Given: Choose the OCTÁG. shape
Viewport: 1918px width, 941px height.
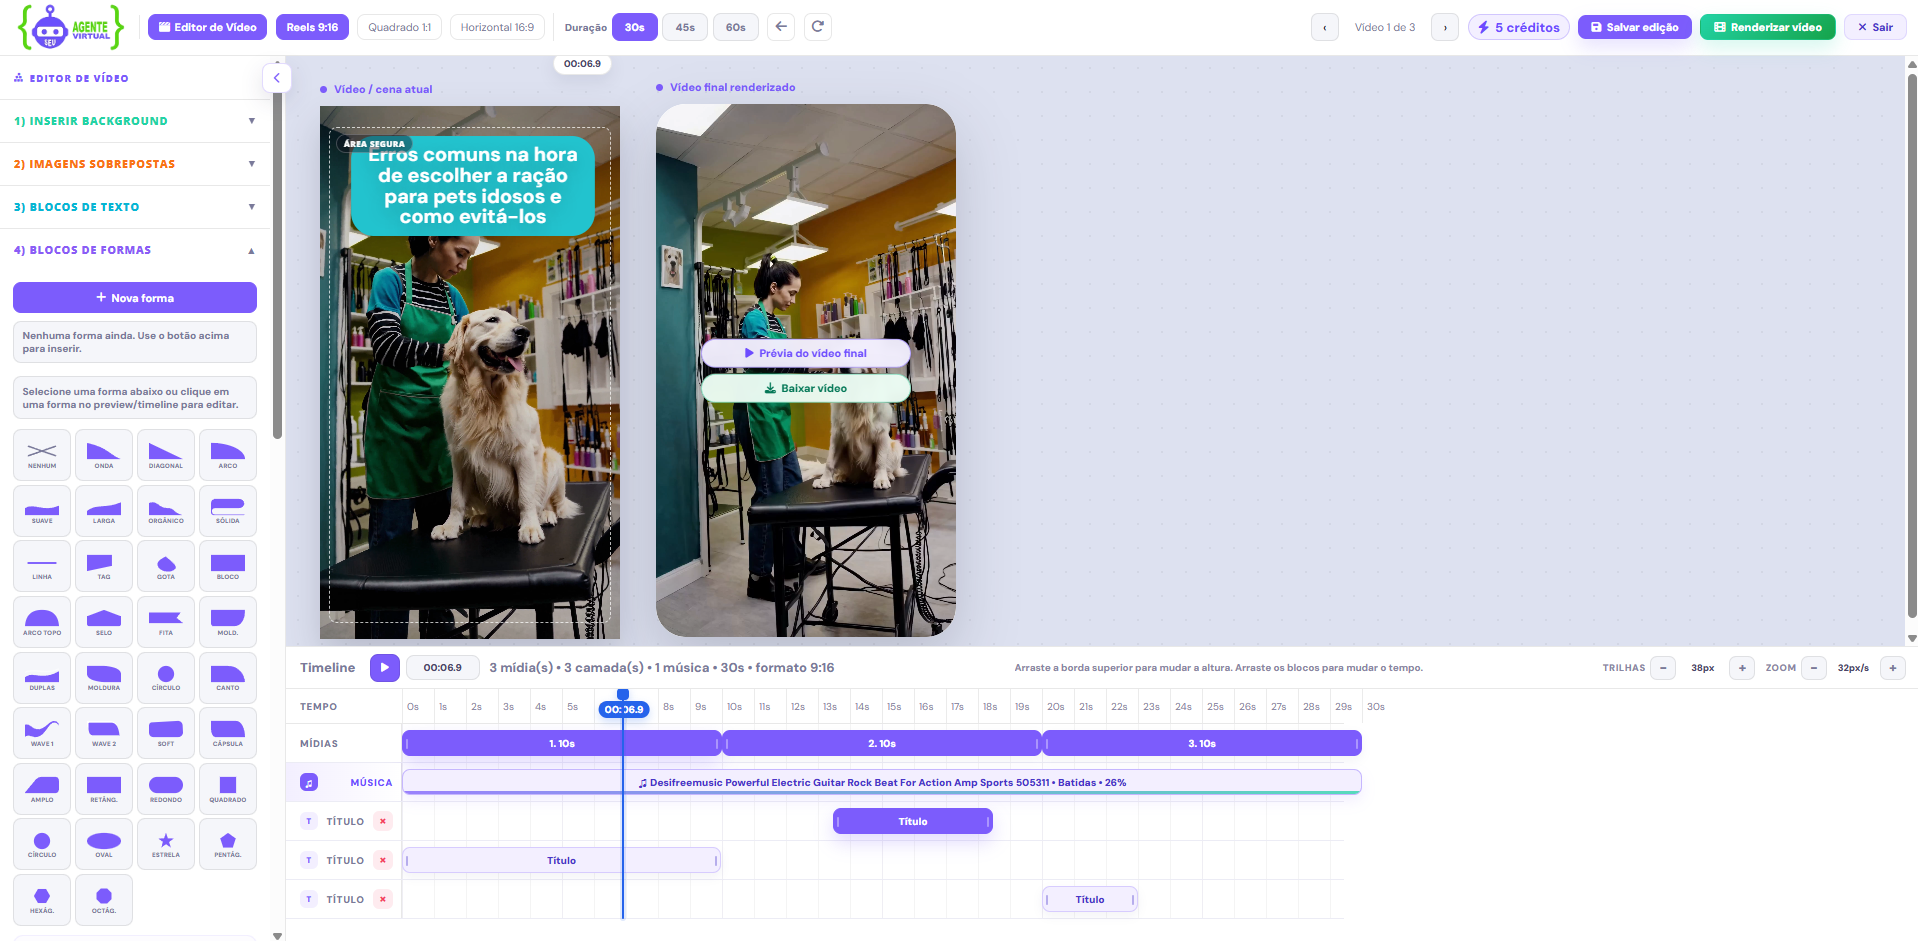Looking at the screenshot, I should (x=104, y=900).
